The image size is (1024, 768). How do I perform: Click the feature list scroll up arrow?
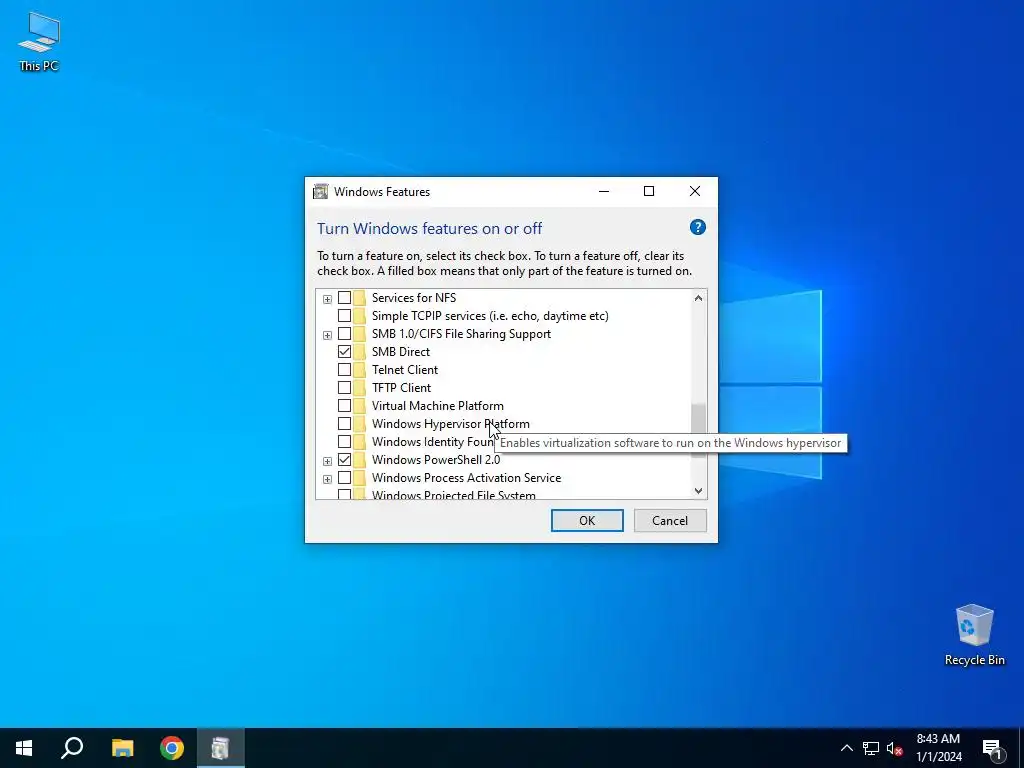click(x=698, y=298)
